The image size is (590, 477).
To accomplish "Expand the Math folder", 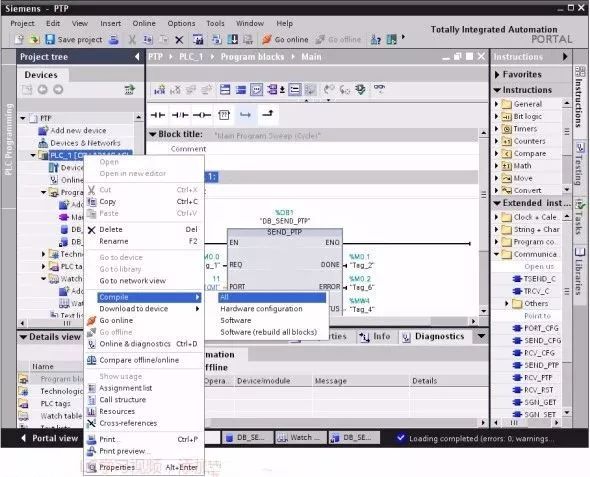I will coord(496,166).
